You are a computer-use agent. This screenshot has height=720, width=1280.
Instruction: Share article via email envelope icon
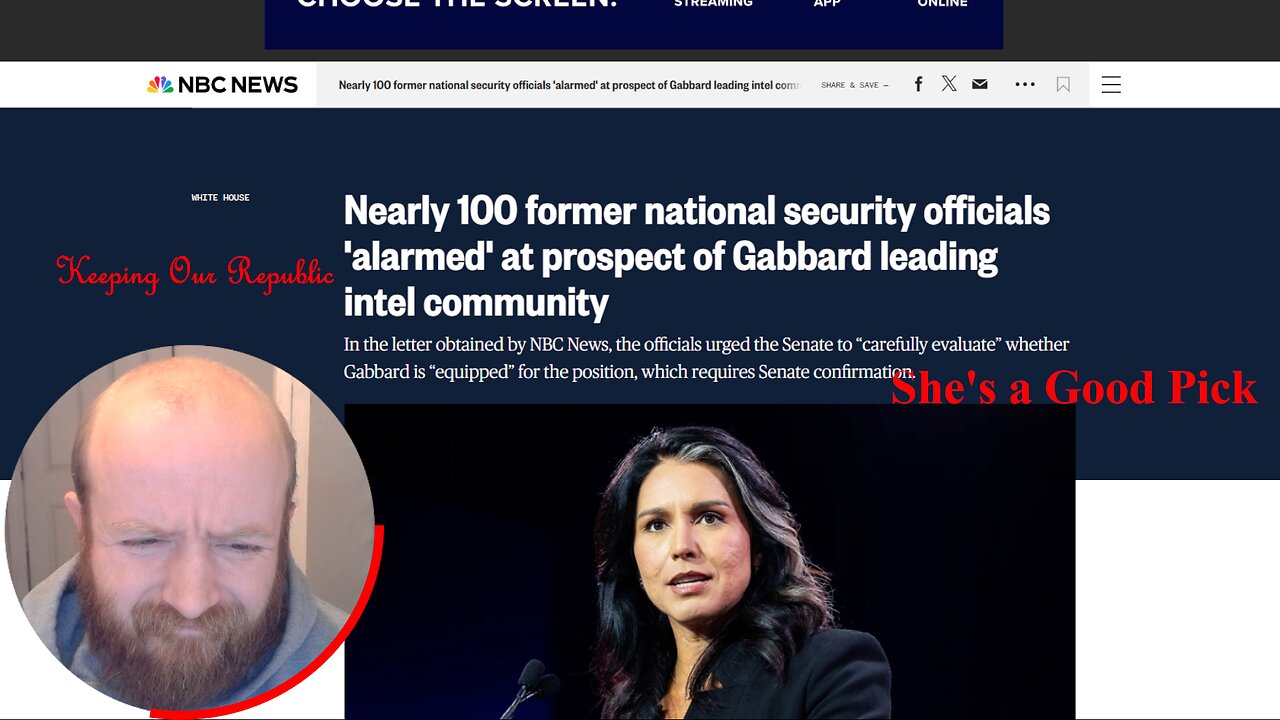pos(980,84)
